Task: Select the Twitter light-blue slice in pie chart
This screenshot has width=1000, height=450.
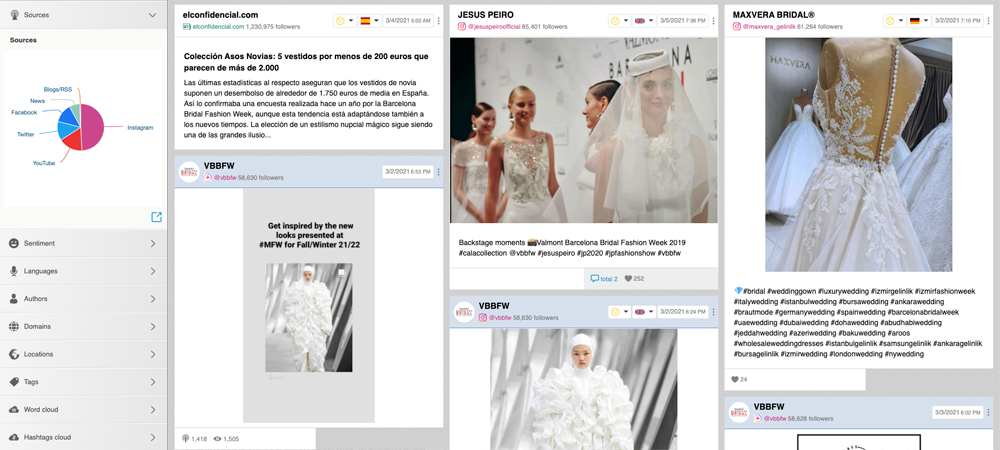Action: coord(66,129)
